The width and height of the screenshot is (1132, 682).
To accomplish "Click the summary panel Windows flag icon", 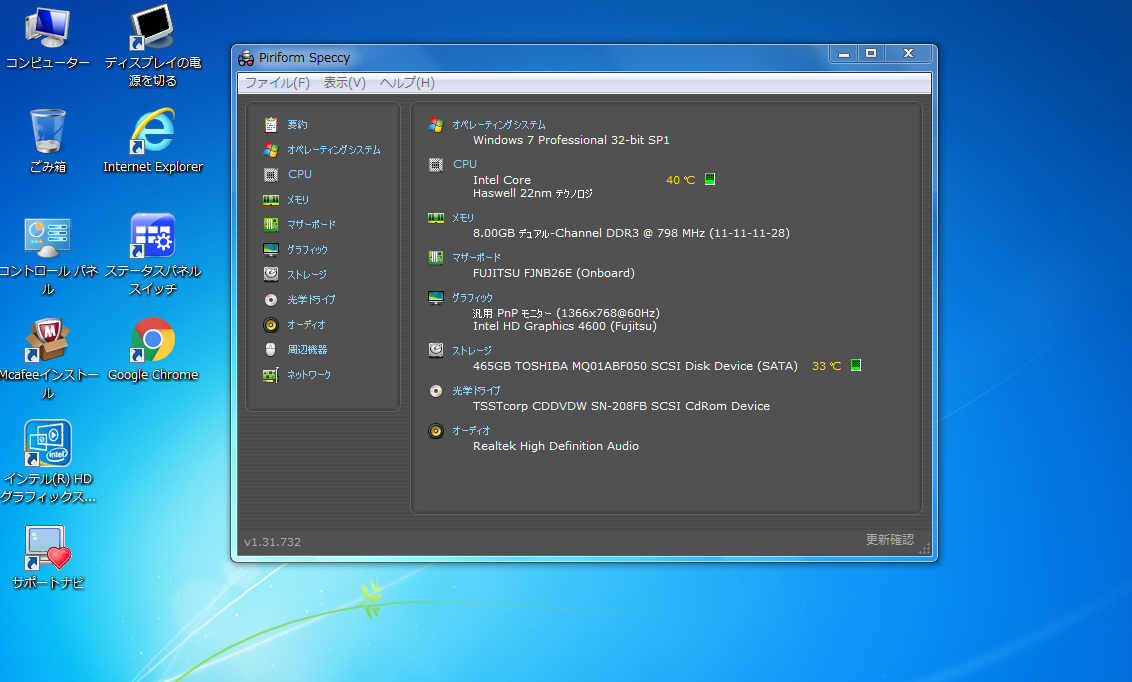I will click(x=436, y=125).
